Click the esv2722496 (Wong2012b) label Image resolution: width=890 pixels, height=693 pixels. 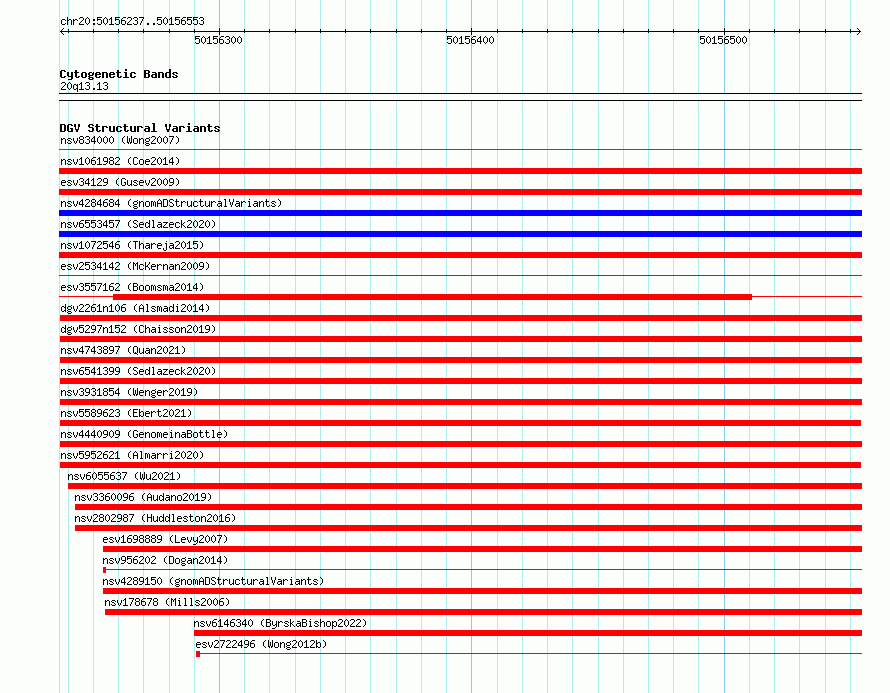261,644
